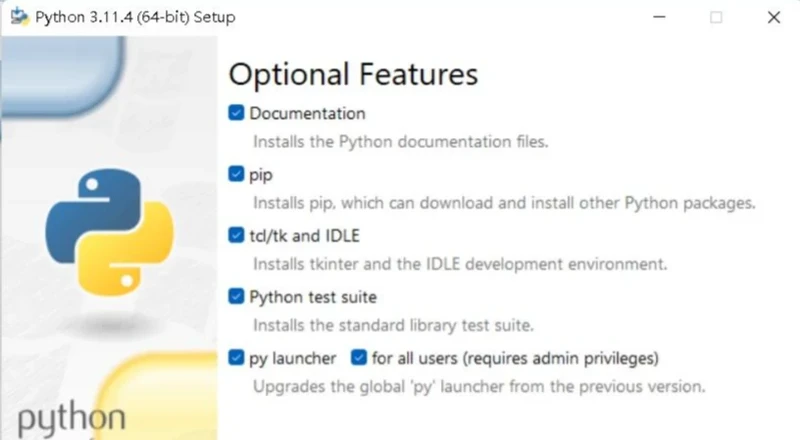Click the 'Python test suite' label text
Image resolution: width=800 pixels, height=440 pixels.
click(x=312, y=297)
